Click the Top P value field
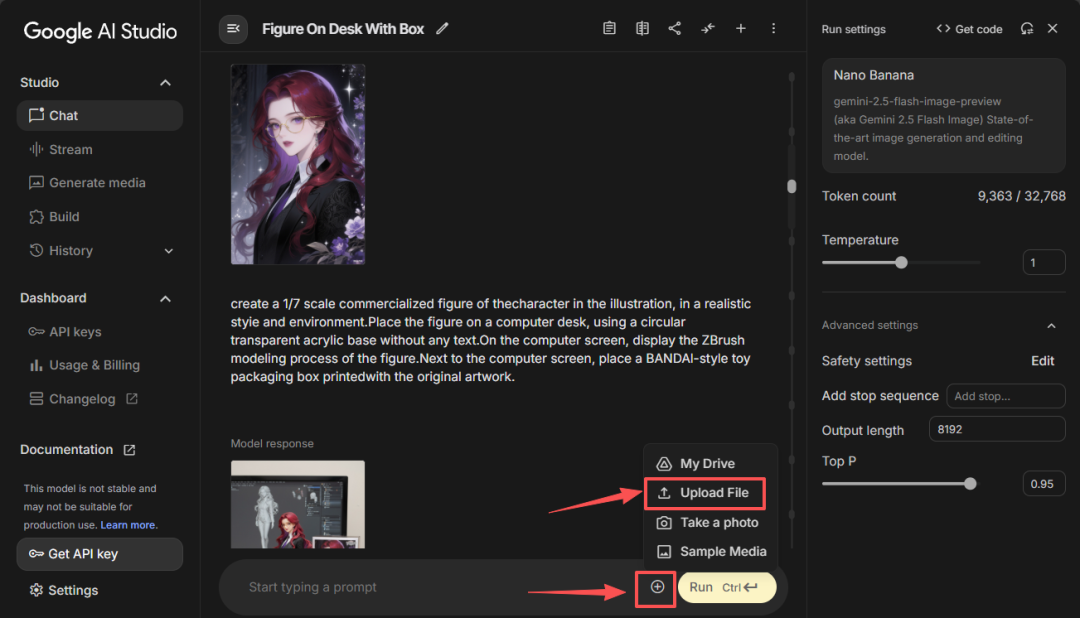The image size is (1080, 618). click(x=1043, y=484)
